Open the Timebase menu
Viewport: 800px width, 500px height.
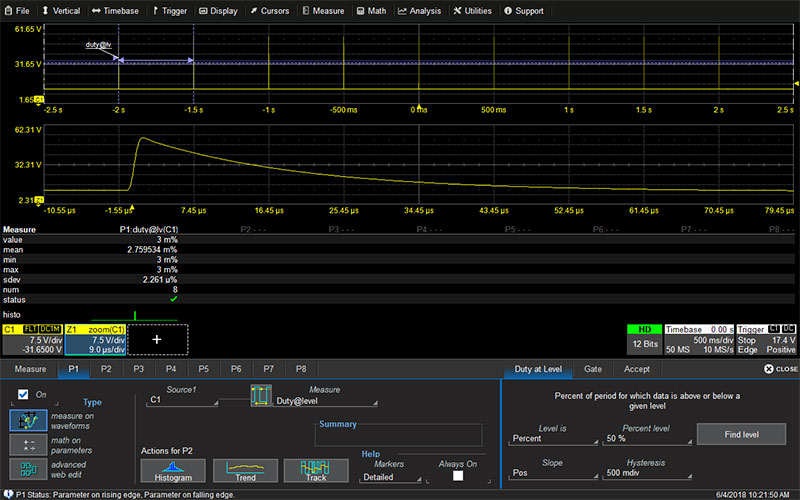coord(115,11)
